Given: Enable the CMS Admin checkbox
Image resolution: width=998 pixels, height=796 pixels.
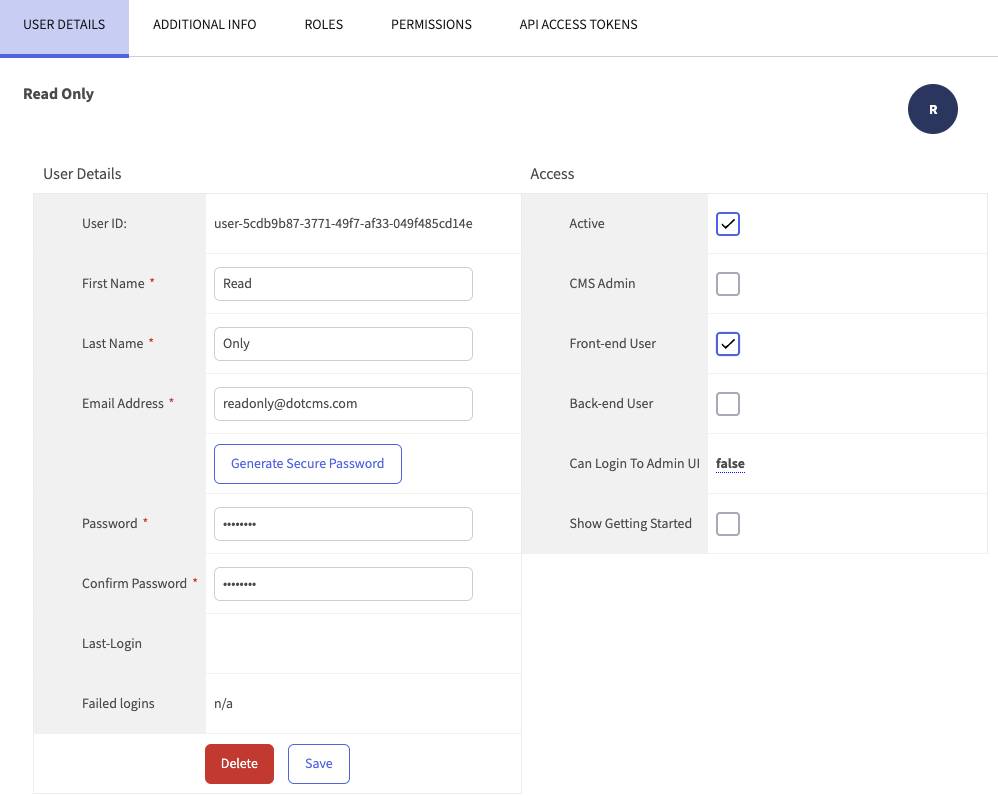Looking at the screenshot, I should click(728, 284).
